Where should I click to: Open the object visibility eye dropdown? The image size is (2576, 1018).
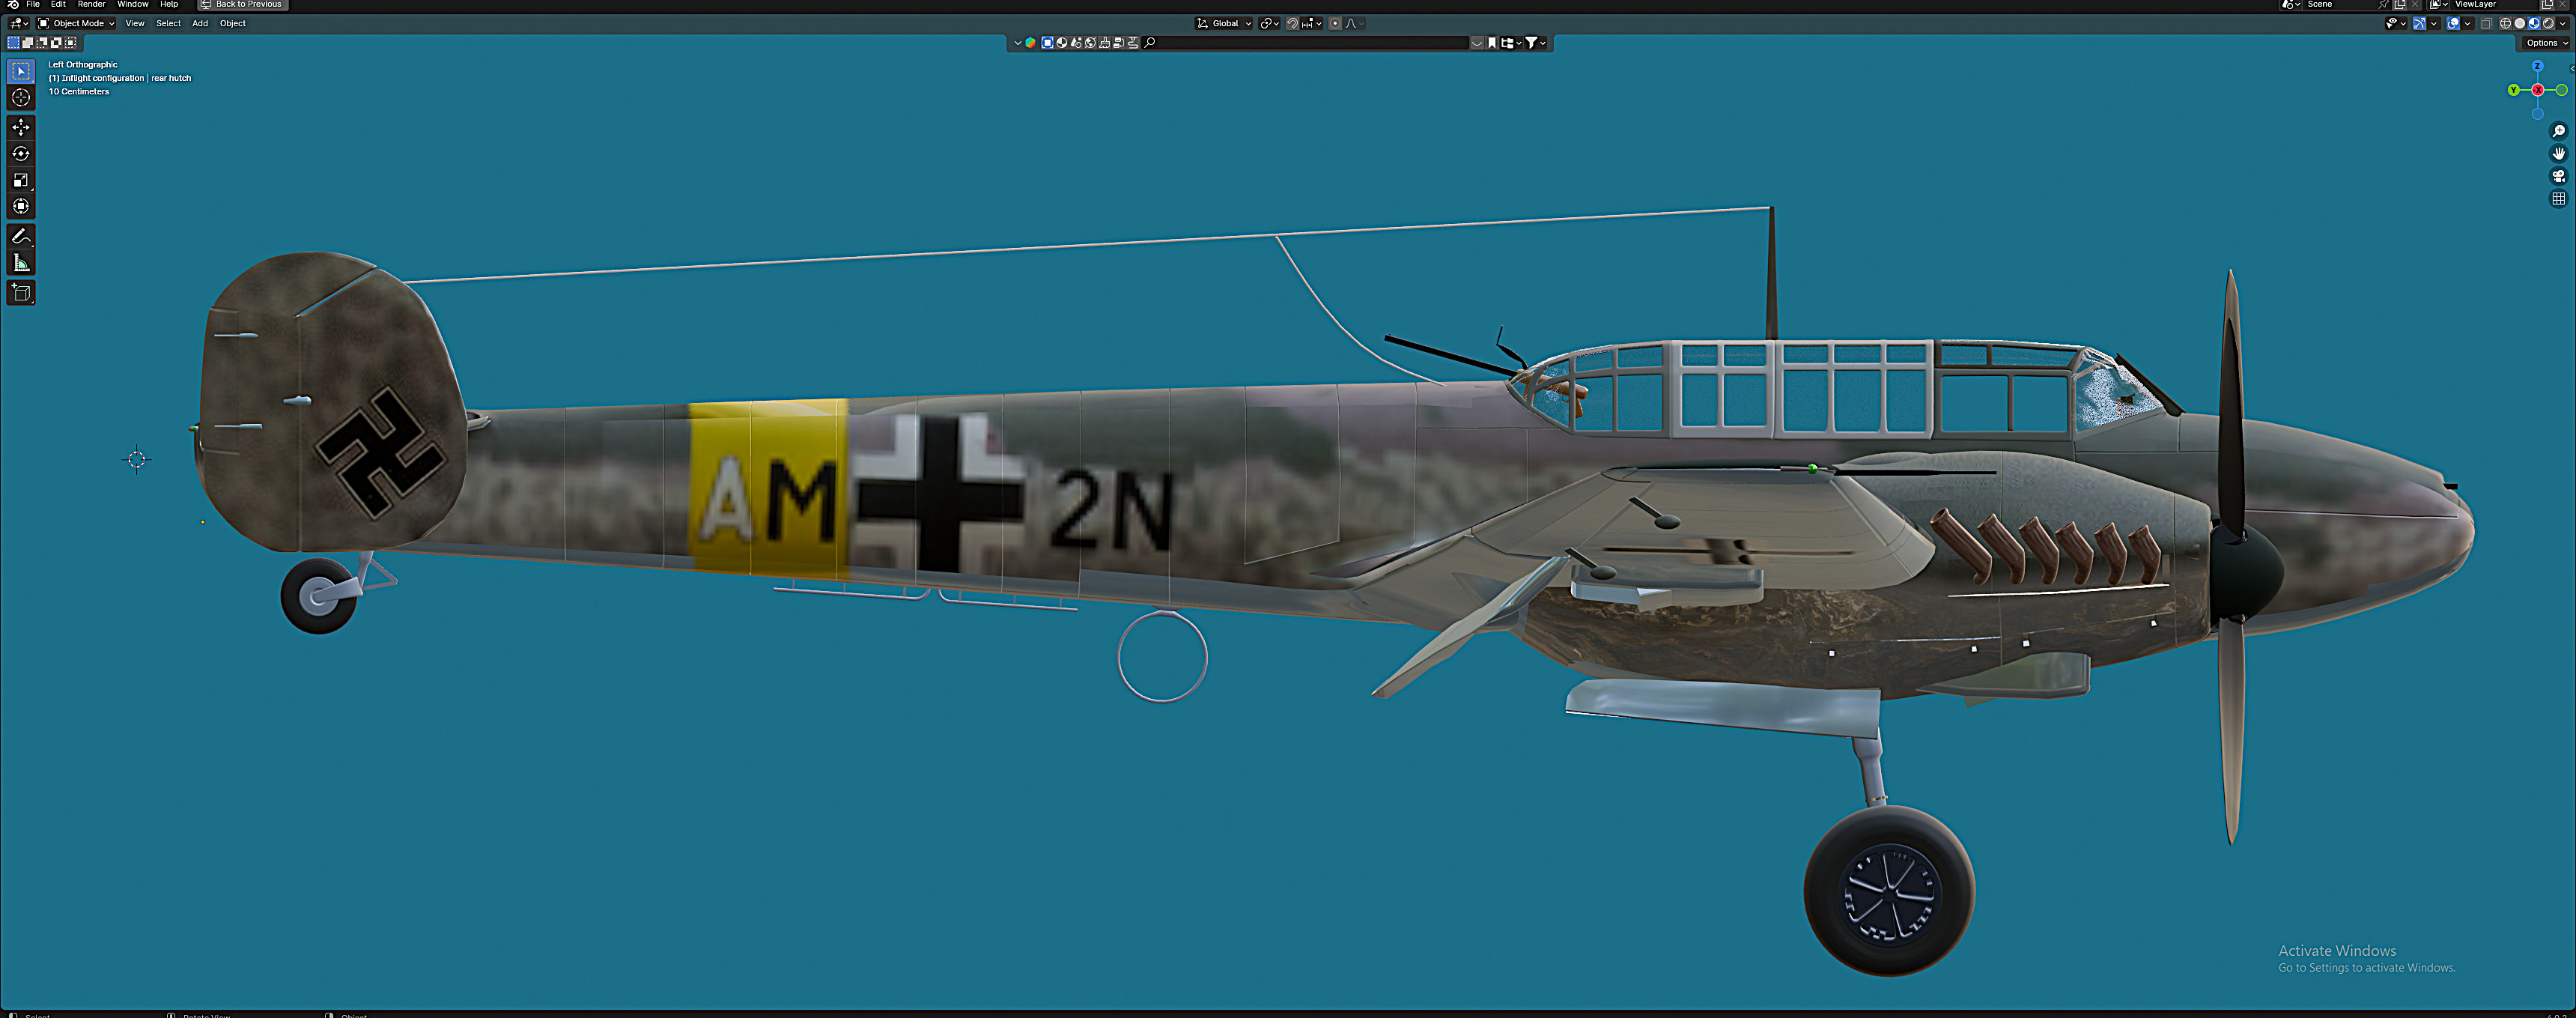[2396, 24]
